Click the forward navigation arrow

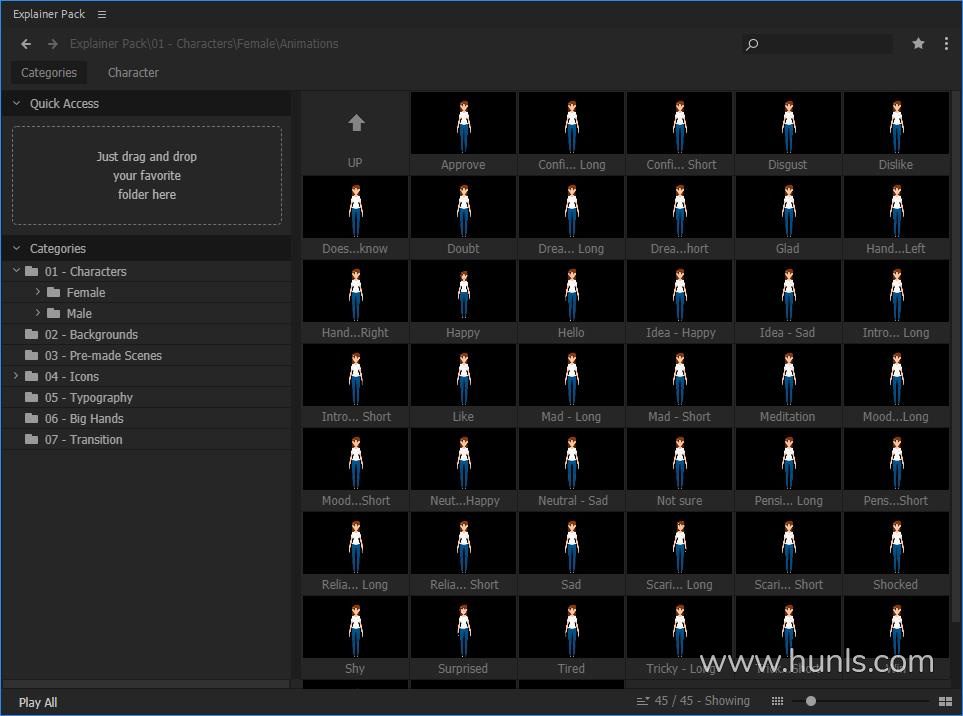(x=53, y=44)
